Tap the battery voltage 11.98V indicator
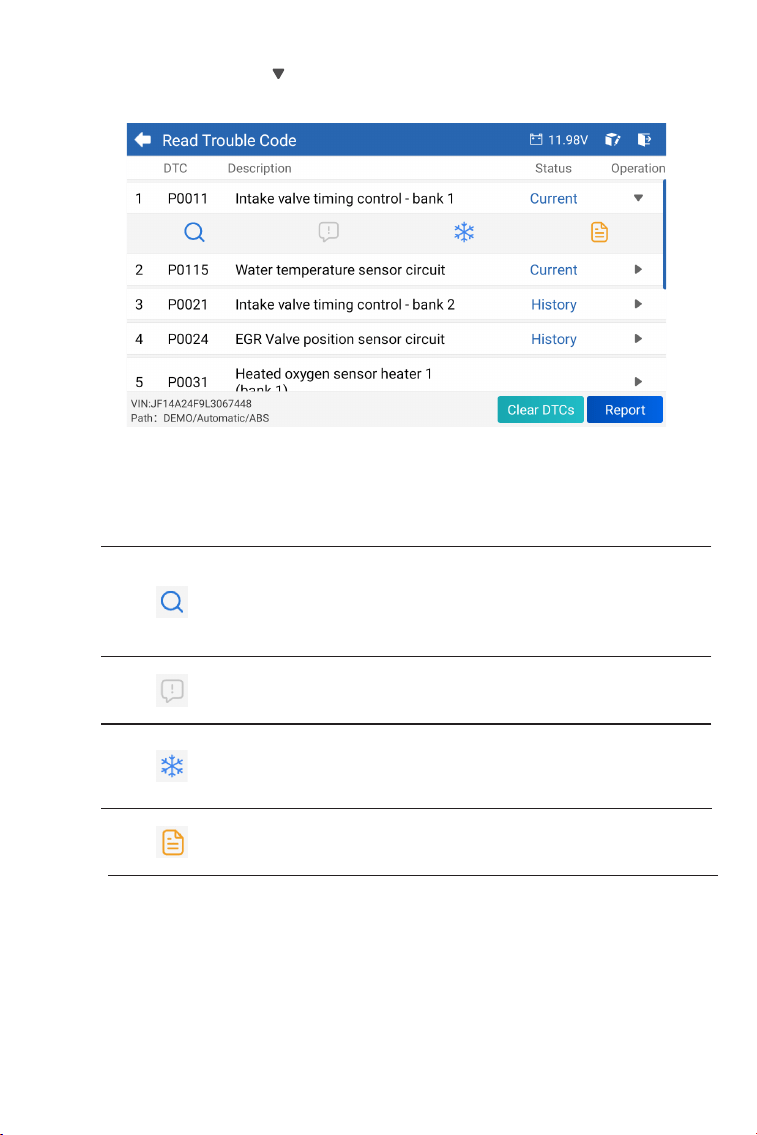Screen dimensions: 757x1135 point(559,140)
